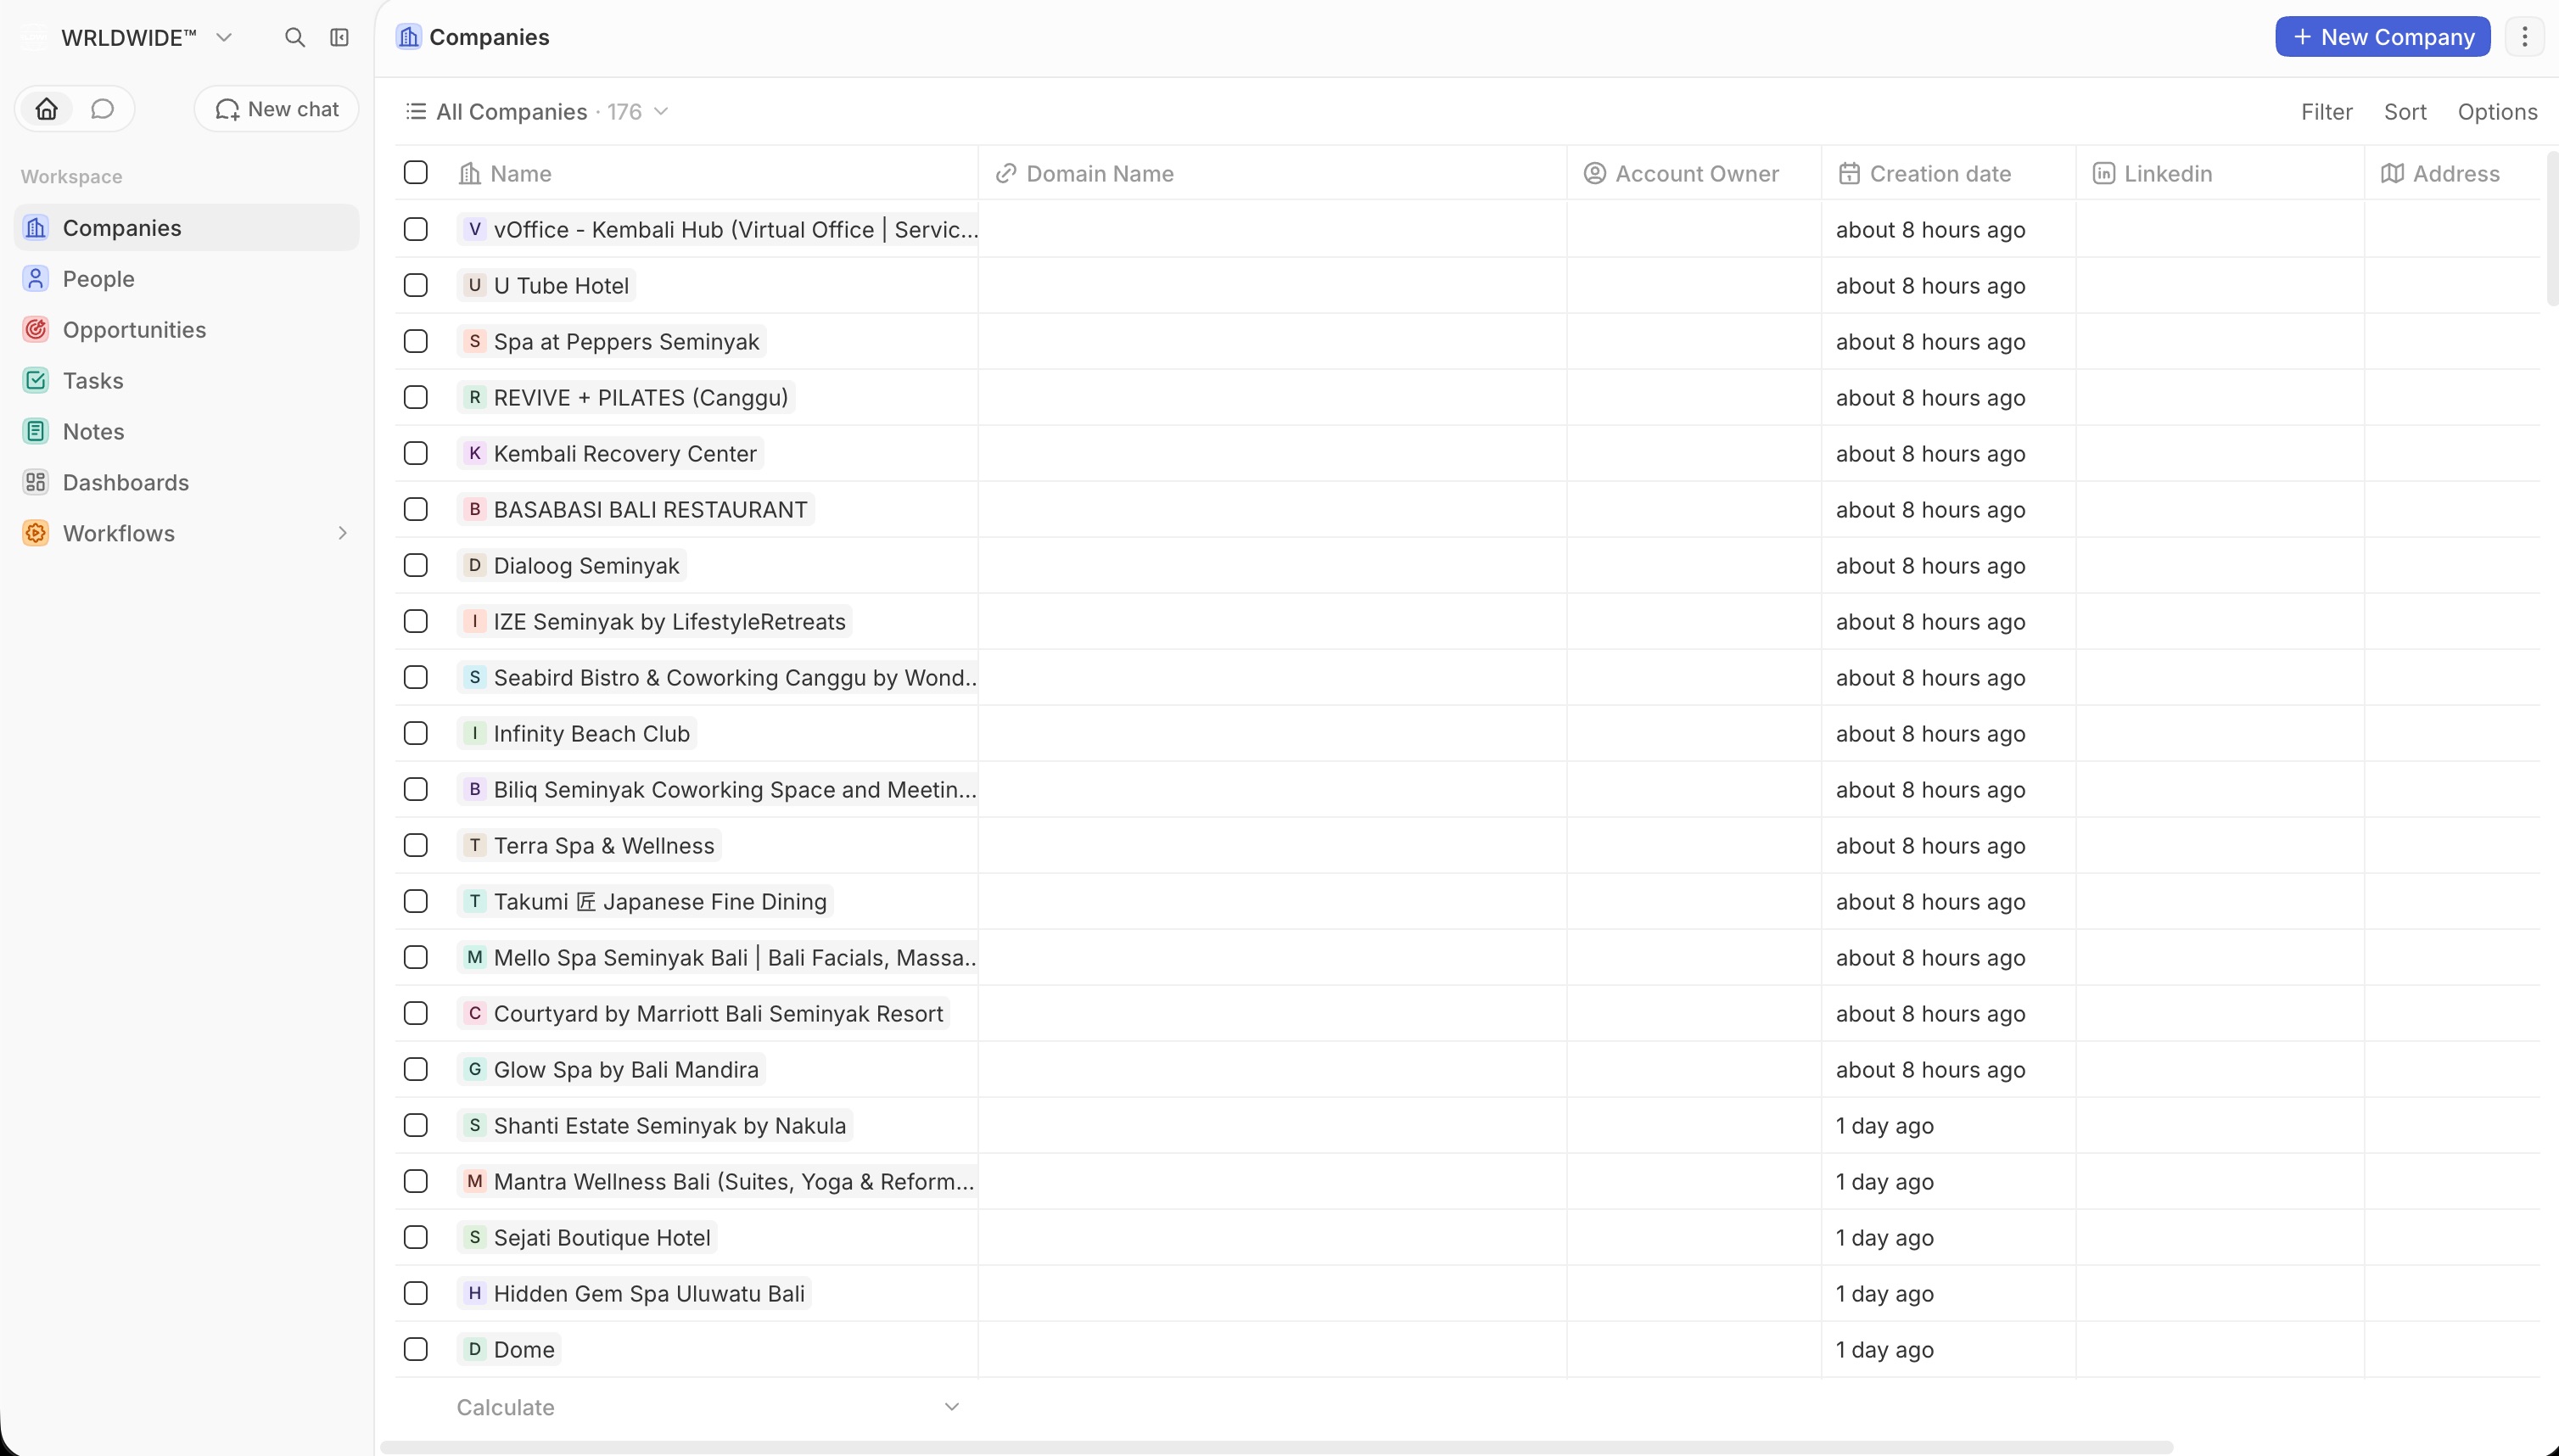Tick checkbox for Infinity Beach Club
Screen dimensions: 2559x1456
416,734
